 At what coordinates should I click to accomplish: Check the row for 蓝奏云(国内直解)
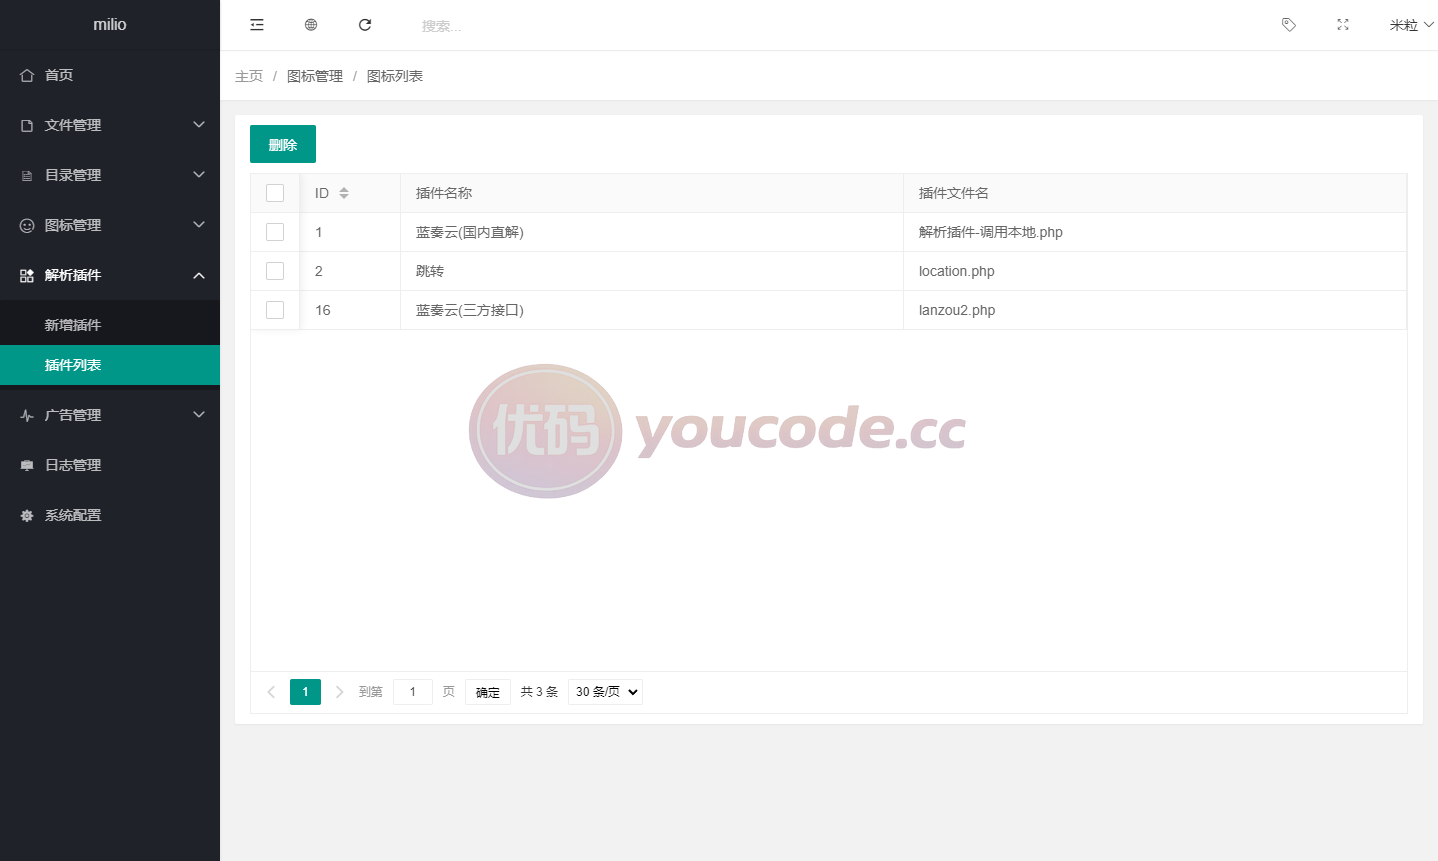pos(275,232)
